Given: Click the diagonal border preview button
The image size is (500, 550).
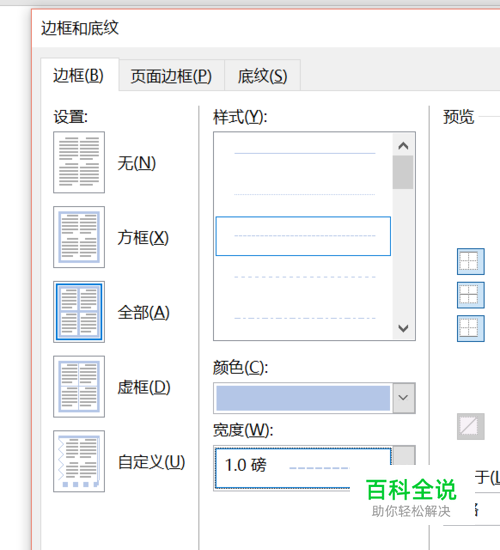Looking at the screenshot, I should pyautogui.click(x=471, y=427).
